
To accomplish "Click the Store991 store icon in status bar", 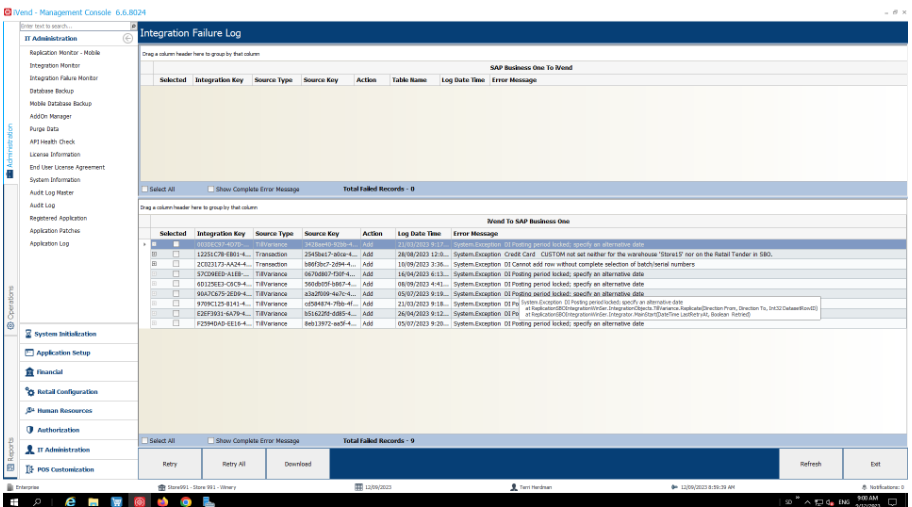I will point(162,487).
